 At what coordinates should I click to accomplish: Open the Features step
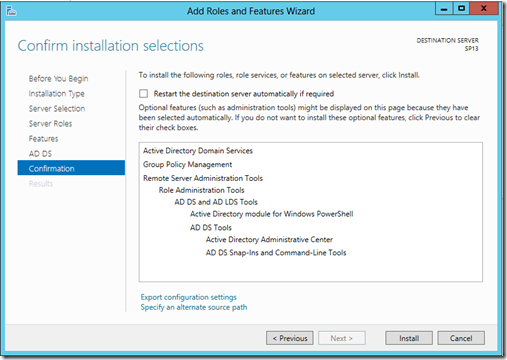43,139
